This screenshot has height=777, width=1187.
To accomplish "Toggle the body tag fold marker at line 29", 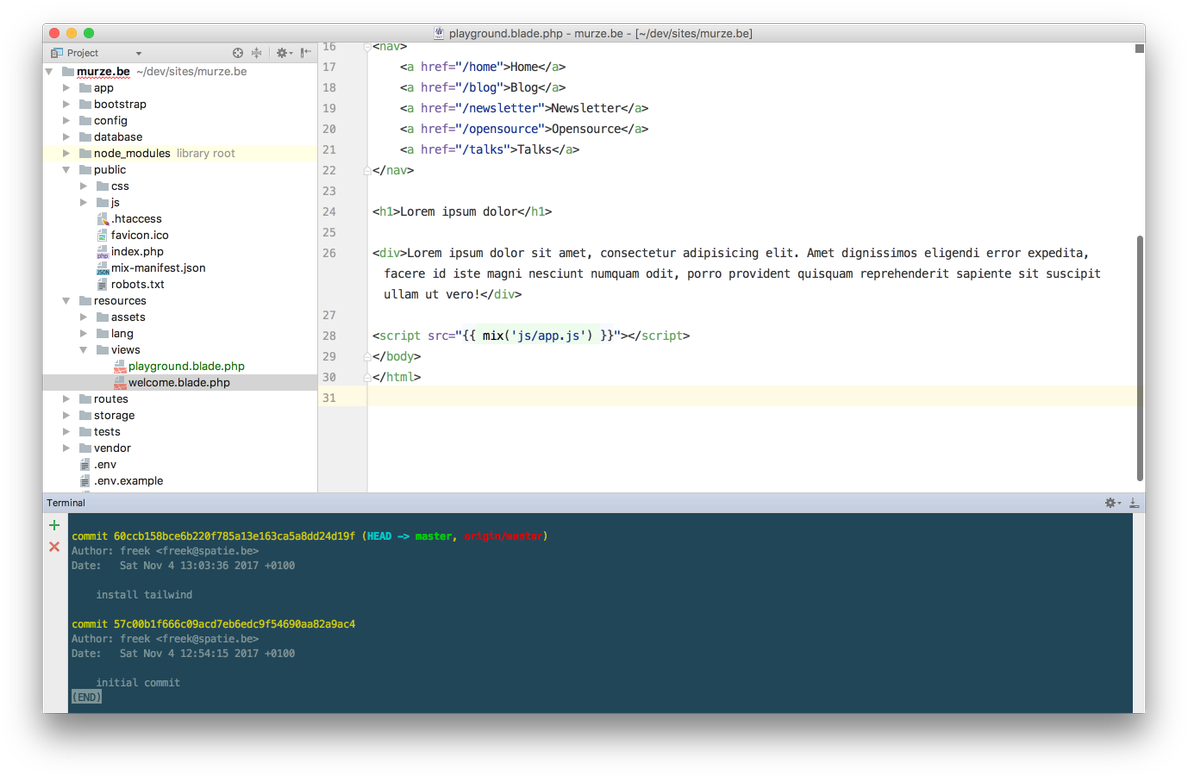I will [368, 357].
